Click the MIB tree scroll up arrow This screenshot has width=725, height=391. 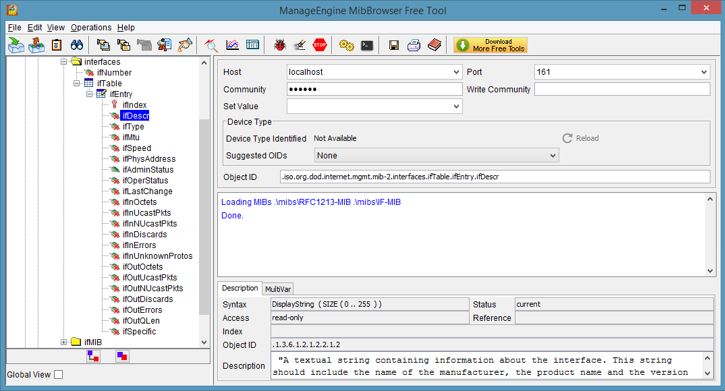click(204, 62)
